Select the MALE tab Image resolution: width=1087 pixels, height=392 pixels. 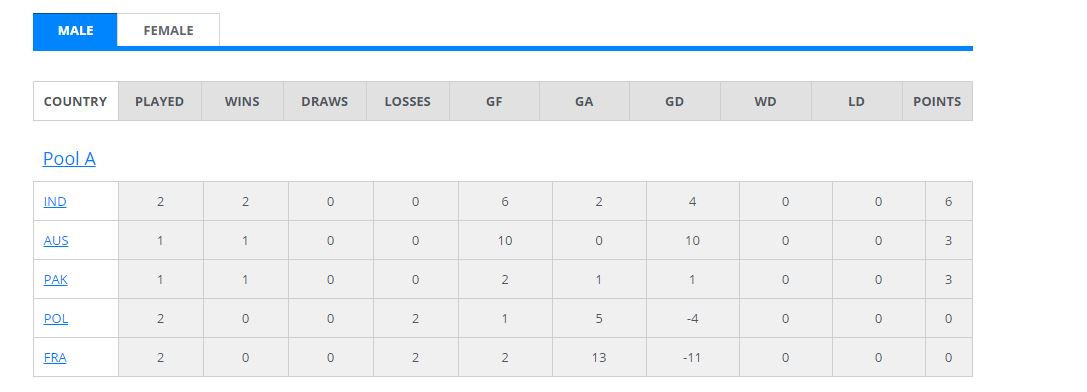pos(76,31)
